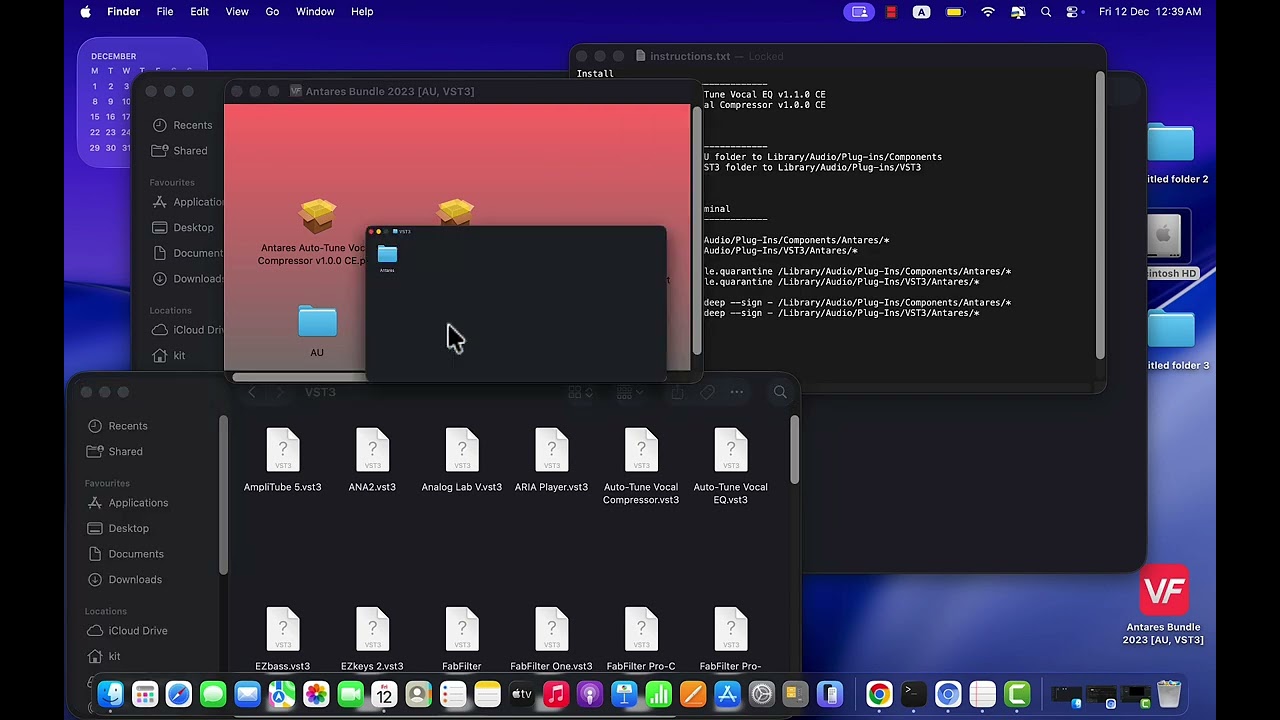Open the More actions menu in VST3 toolbar
This screenshot has height=720, width=1280.
tap(736, 392)
